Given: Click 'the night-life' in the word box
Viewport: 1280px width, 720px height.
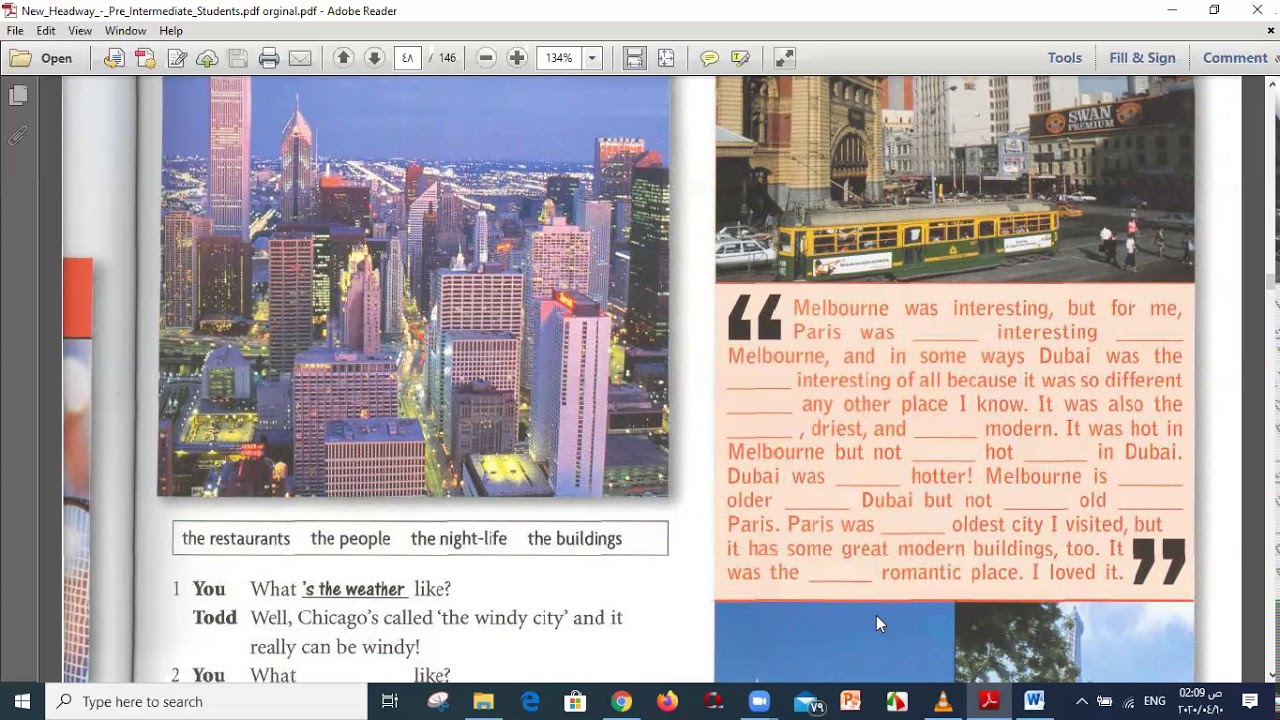Looking at the screenshot, I should pyautogui.click(x=459, y=538).
